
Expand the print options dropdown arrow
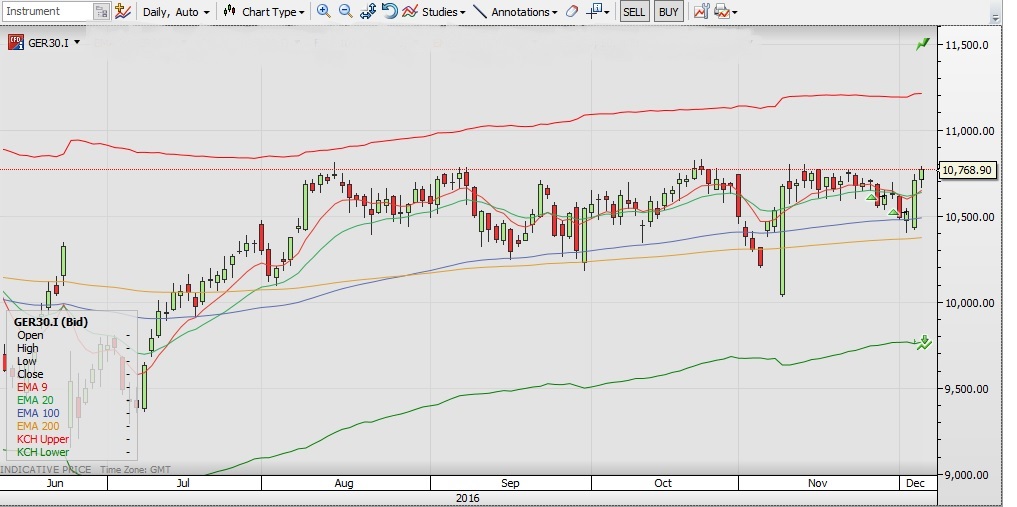pyautogui.click(x=734, y=12)
